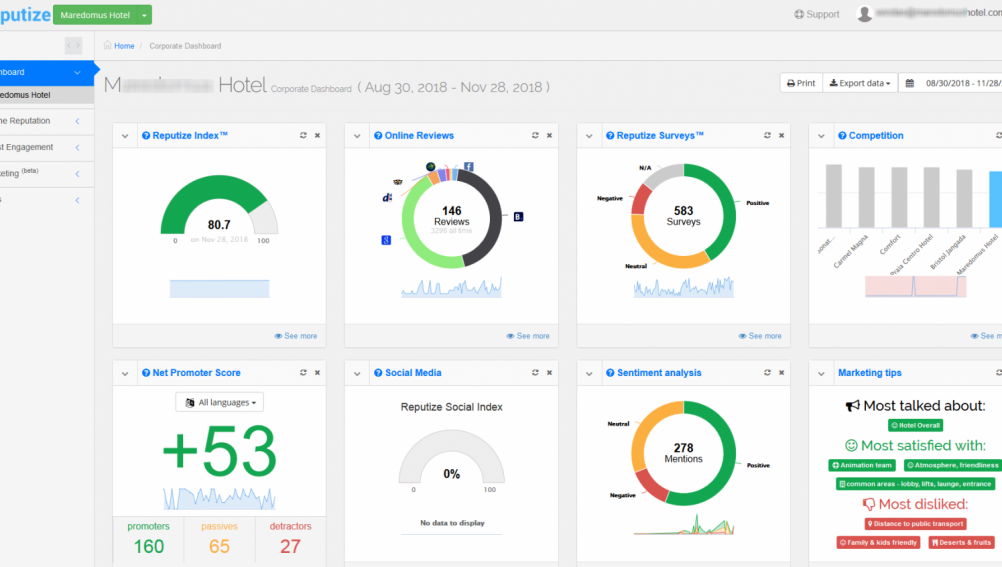Open the Export data dropdown
Image resolution: width=1002 pixels, height=567 pixels.
(x=860, y=83)
